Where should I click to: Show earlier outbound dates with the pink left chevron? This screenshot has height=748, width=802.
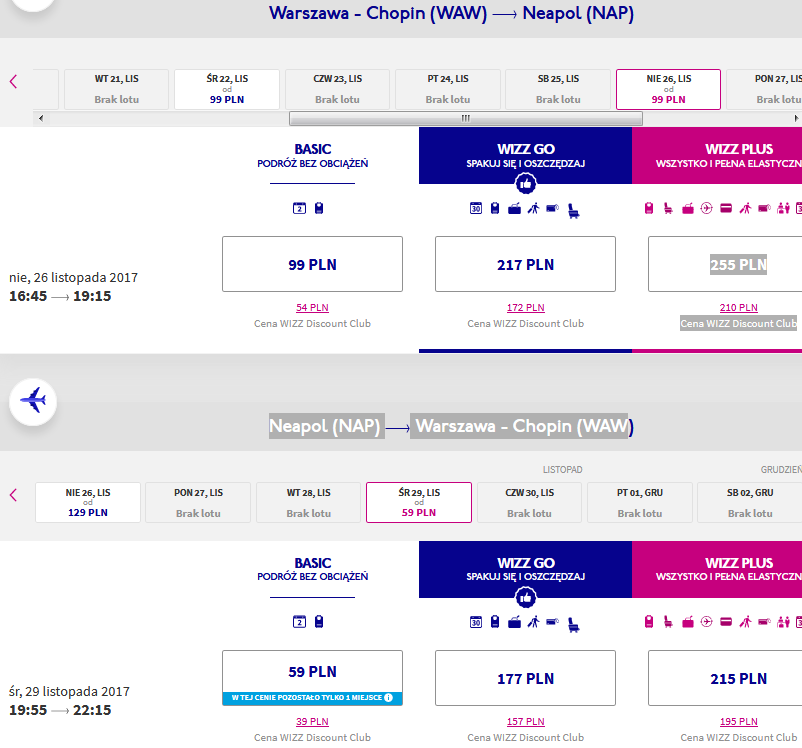pyautogui.click(x=14, y=81)
